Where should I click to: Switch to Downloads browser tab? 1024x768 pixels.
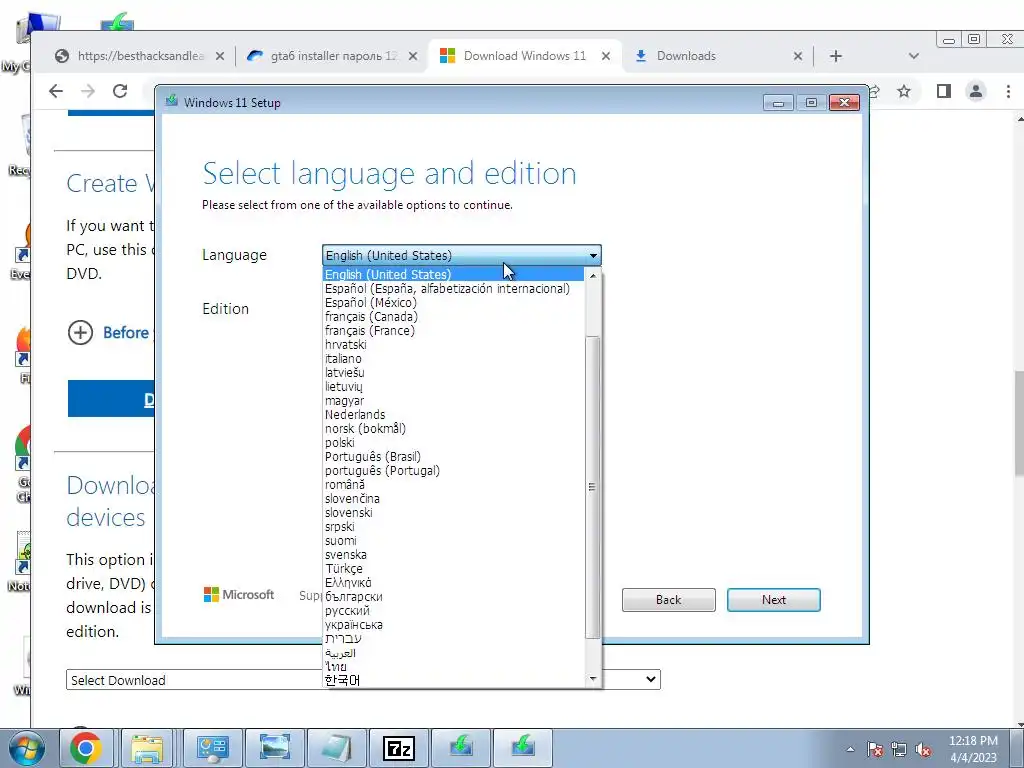click(x=717, y=56)
